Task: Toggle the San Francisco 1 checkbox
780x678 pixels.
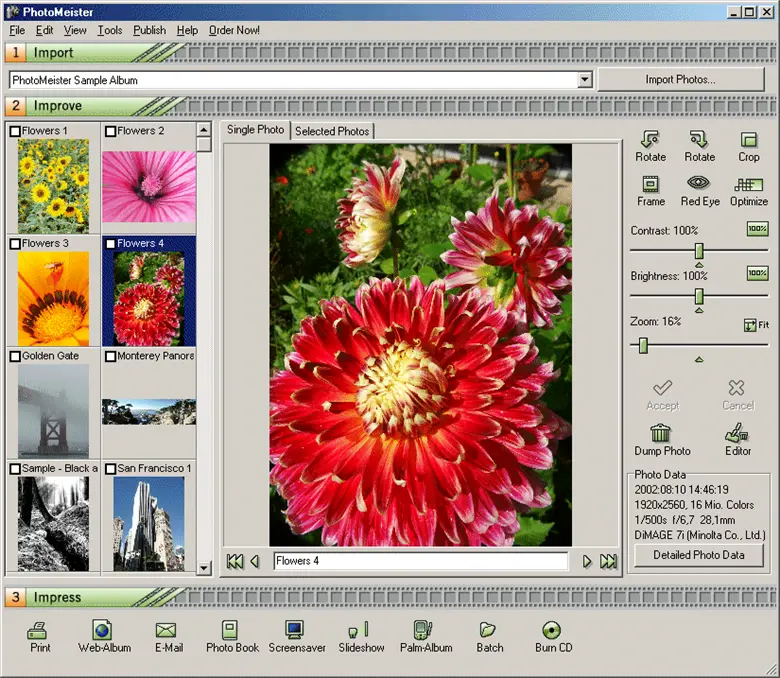Action: [x=110, y=469]
